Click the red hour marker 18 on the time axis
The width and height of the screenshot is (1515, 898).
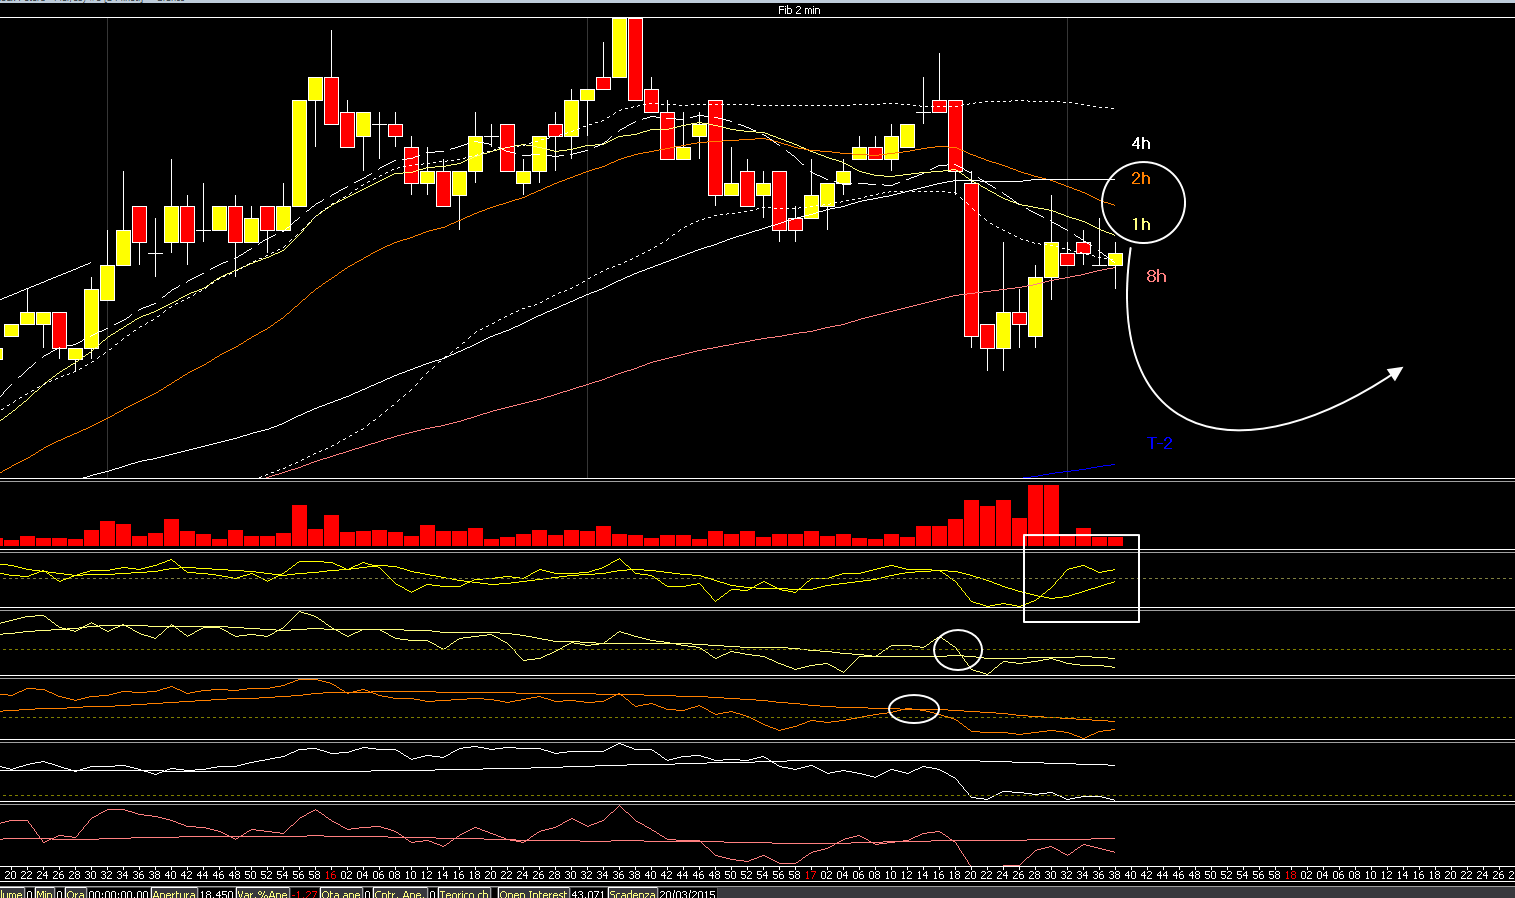tap(1290, 874)
